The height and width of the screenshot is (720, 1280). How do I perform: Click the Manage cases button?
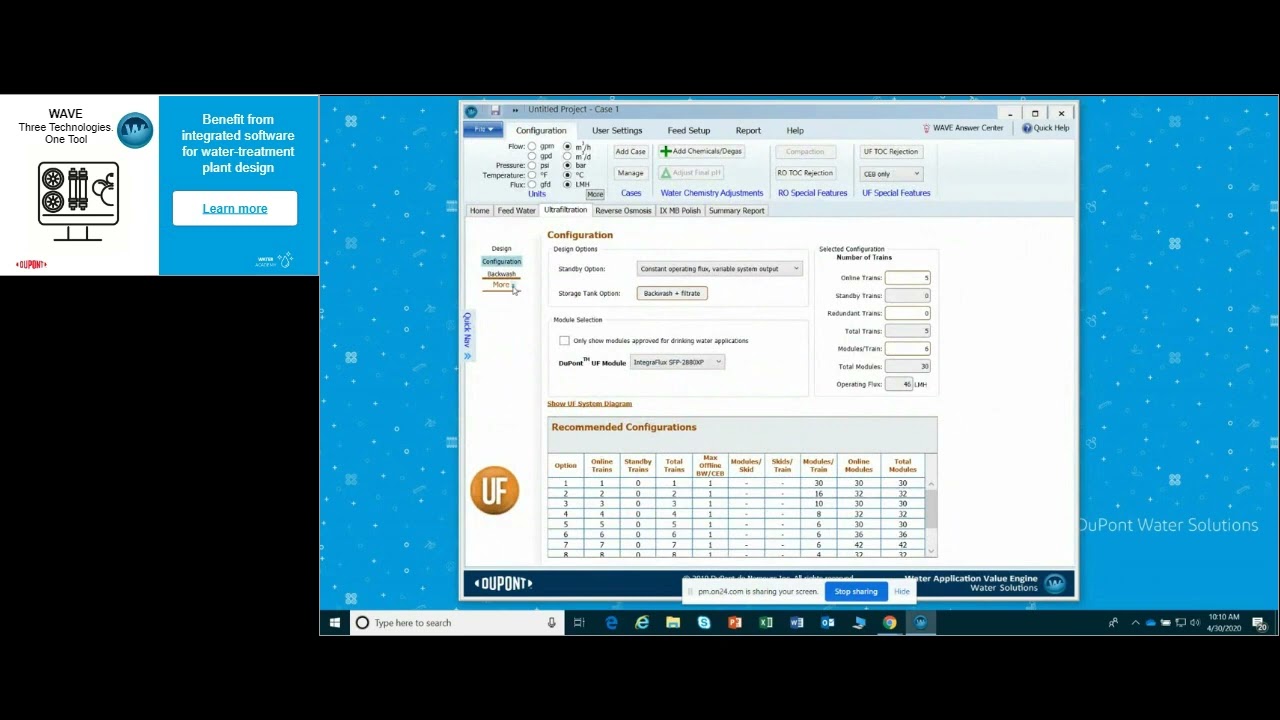(630, 173)
